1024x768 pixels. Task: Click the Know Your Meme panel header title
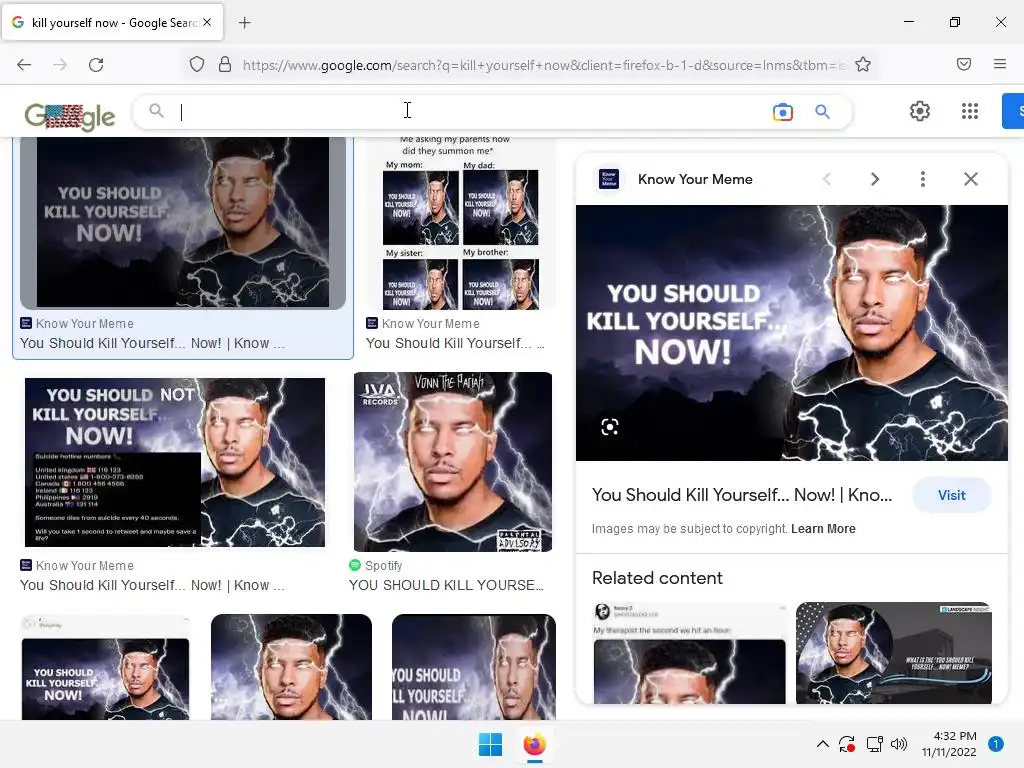pyautogui.click(x=695, y=179)
